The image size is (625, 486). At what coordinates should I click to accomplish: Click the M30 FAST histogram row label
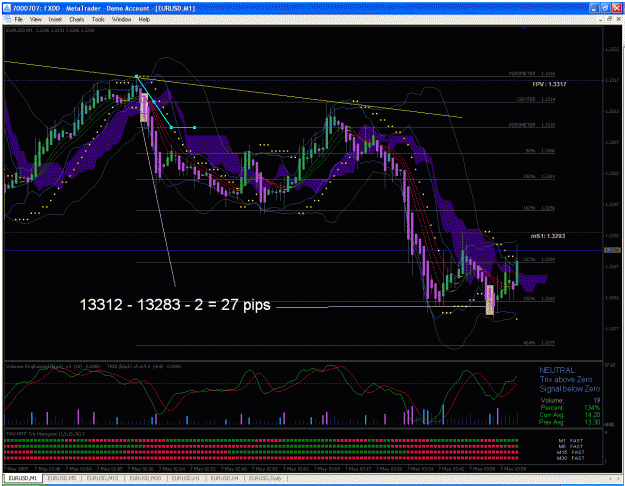(x=571, y=458)
